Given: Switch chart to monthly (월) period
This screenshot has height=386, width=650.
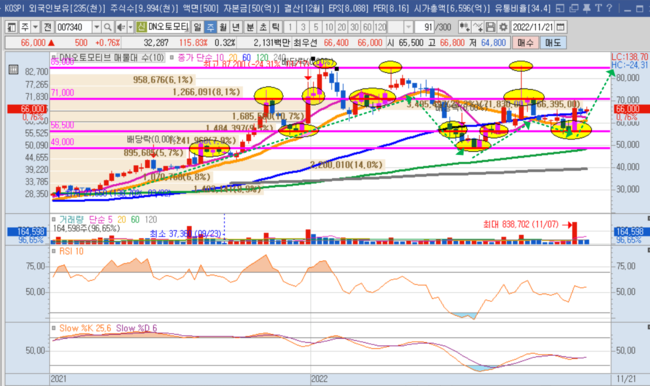Looking at the screenshot, I should (223, 27).
